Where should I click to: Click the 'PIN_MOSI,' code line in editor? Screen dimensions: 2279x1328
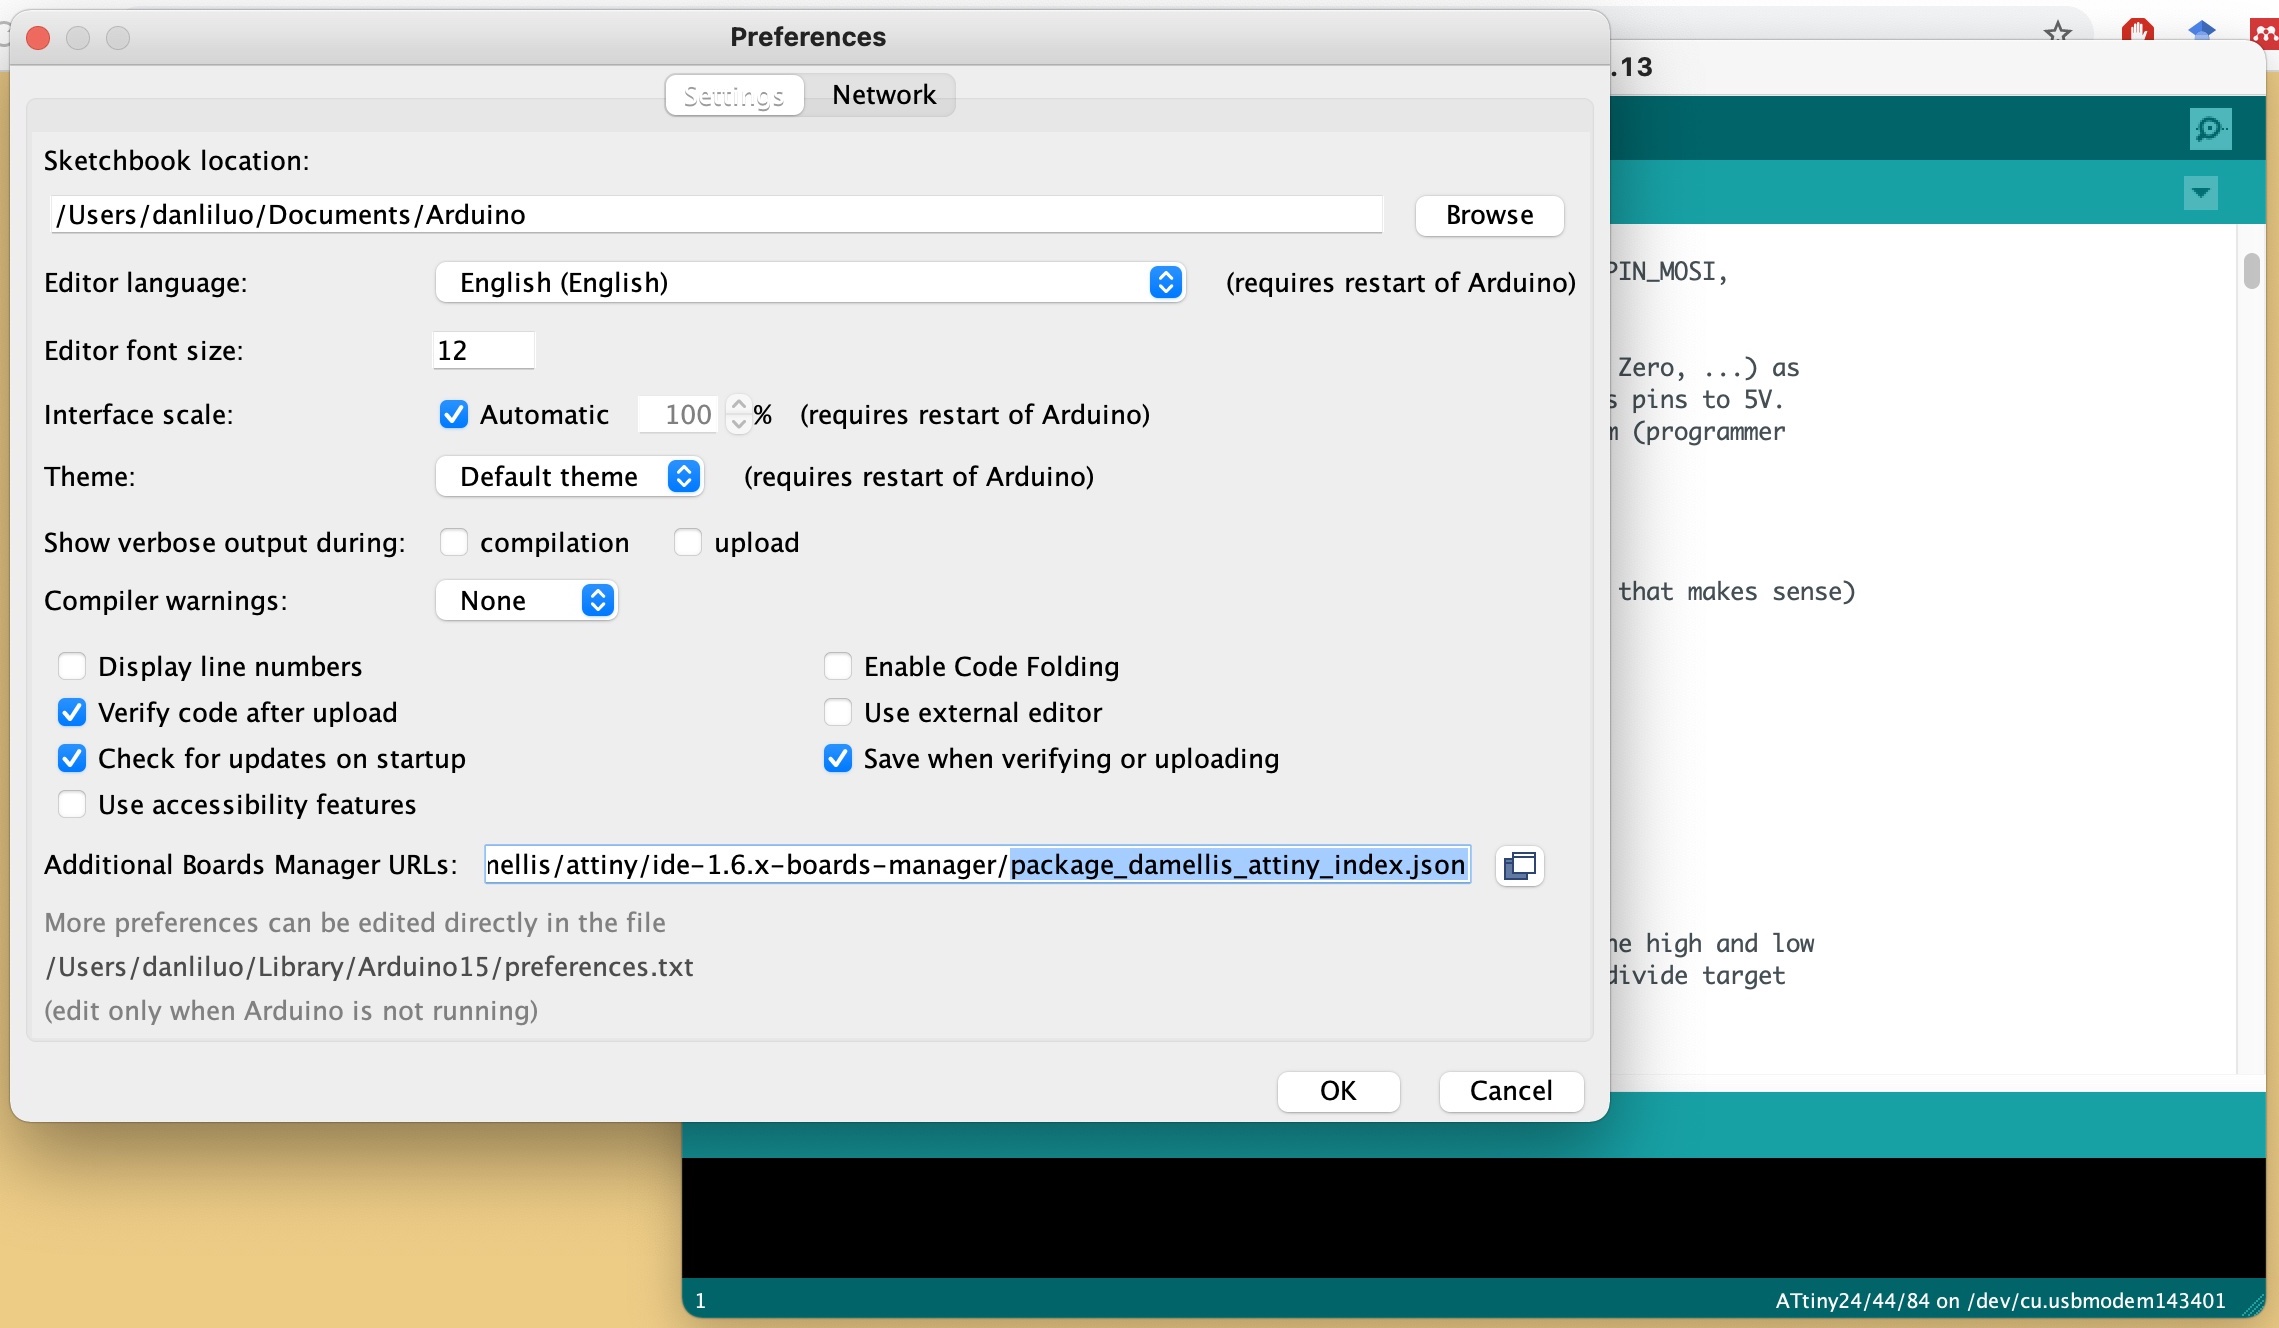point(1668,271)
